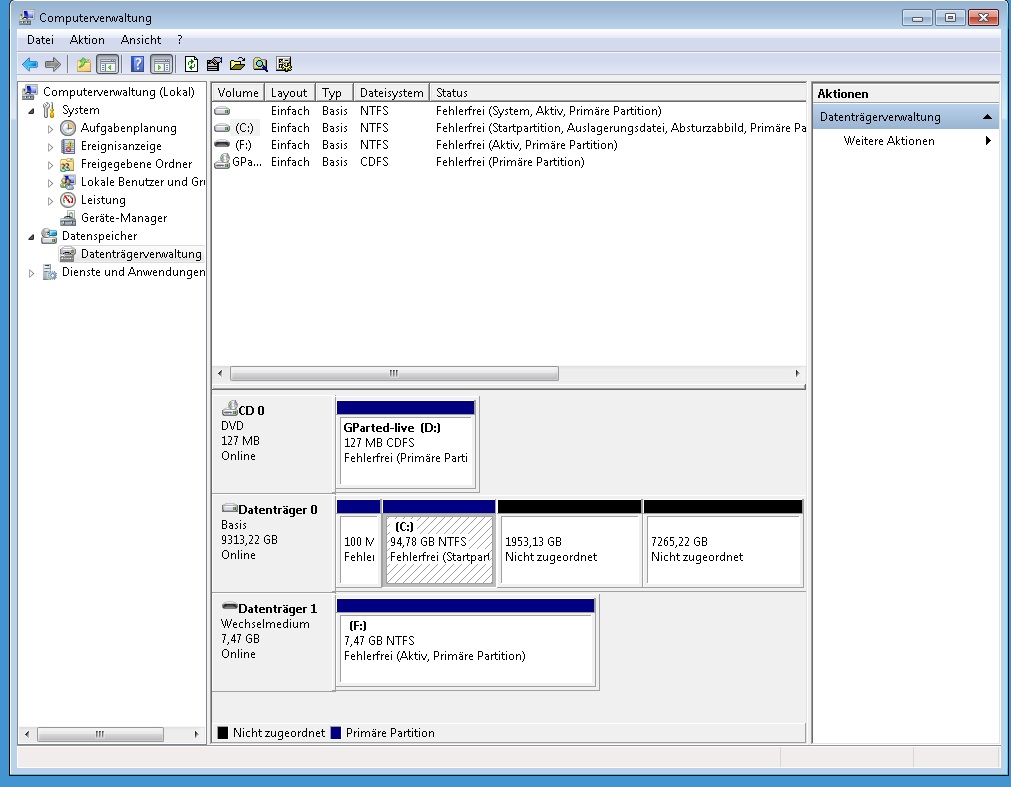Screen dimensions: 1011x787
Task: Select the Leistung icon
Action: 68,200
